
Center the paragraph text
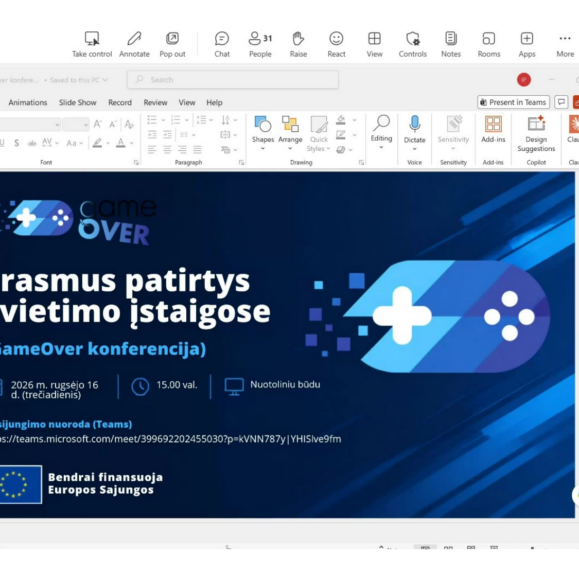pyautogui.click(x=167, y=149)
